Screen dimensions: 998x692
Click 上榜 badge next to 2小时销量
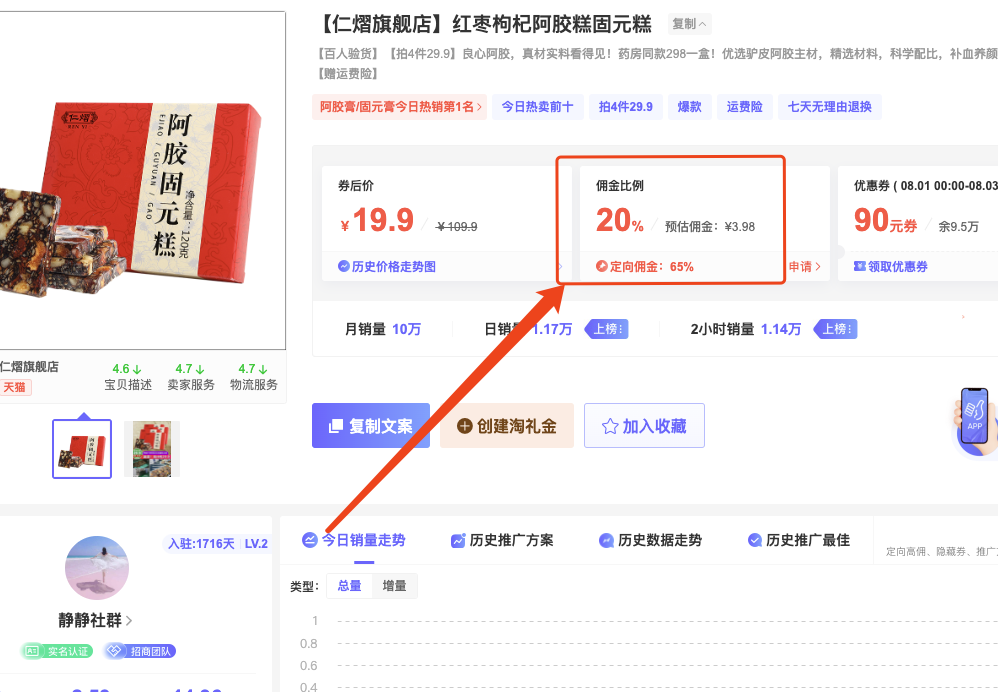[836, 329]
